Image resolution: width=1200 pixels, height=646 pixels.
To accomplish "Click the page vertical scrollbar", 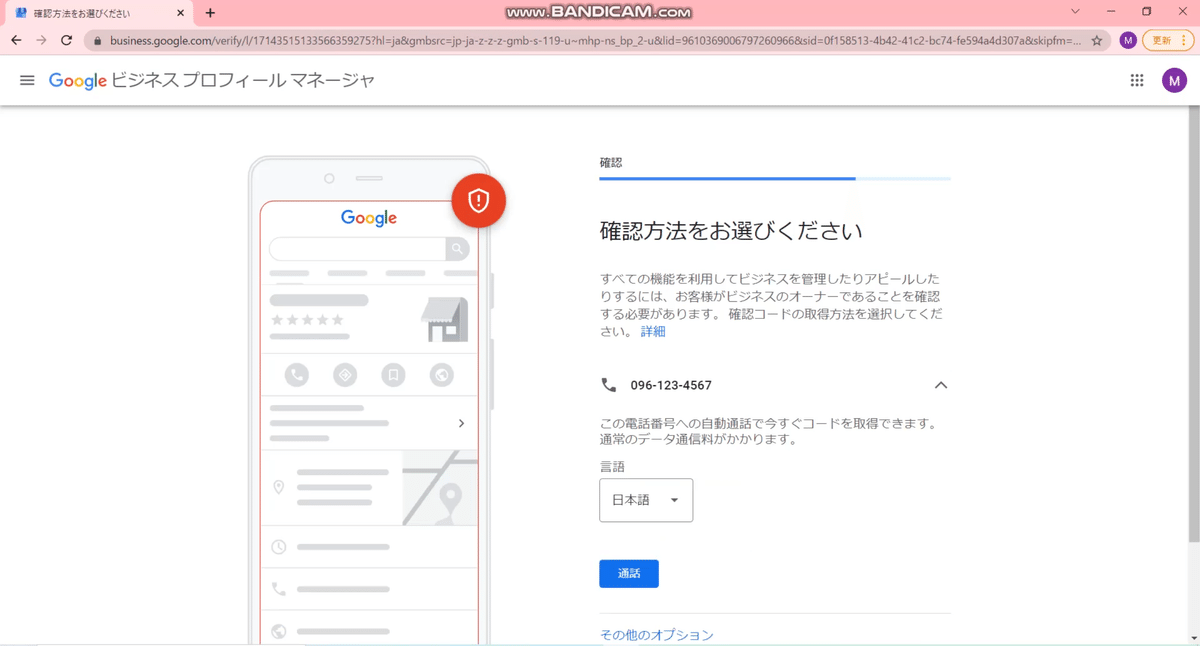I will tap(1193, 325).
